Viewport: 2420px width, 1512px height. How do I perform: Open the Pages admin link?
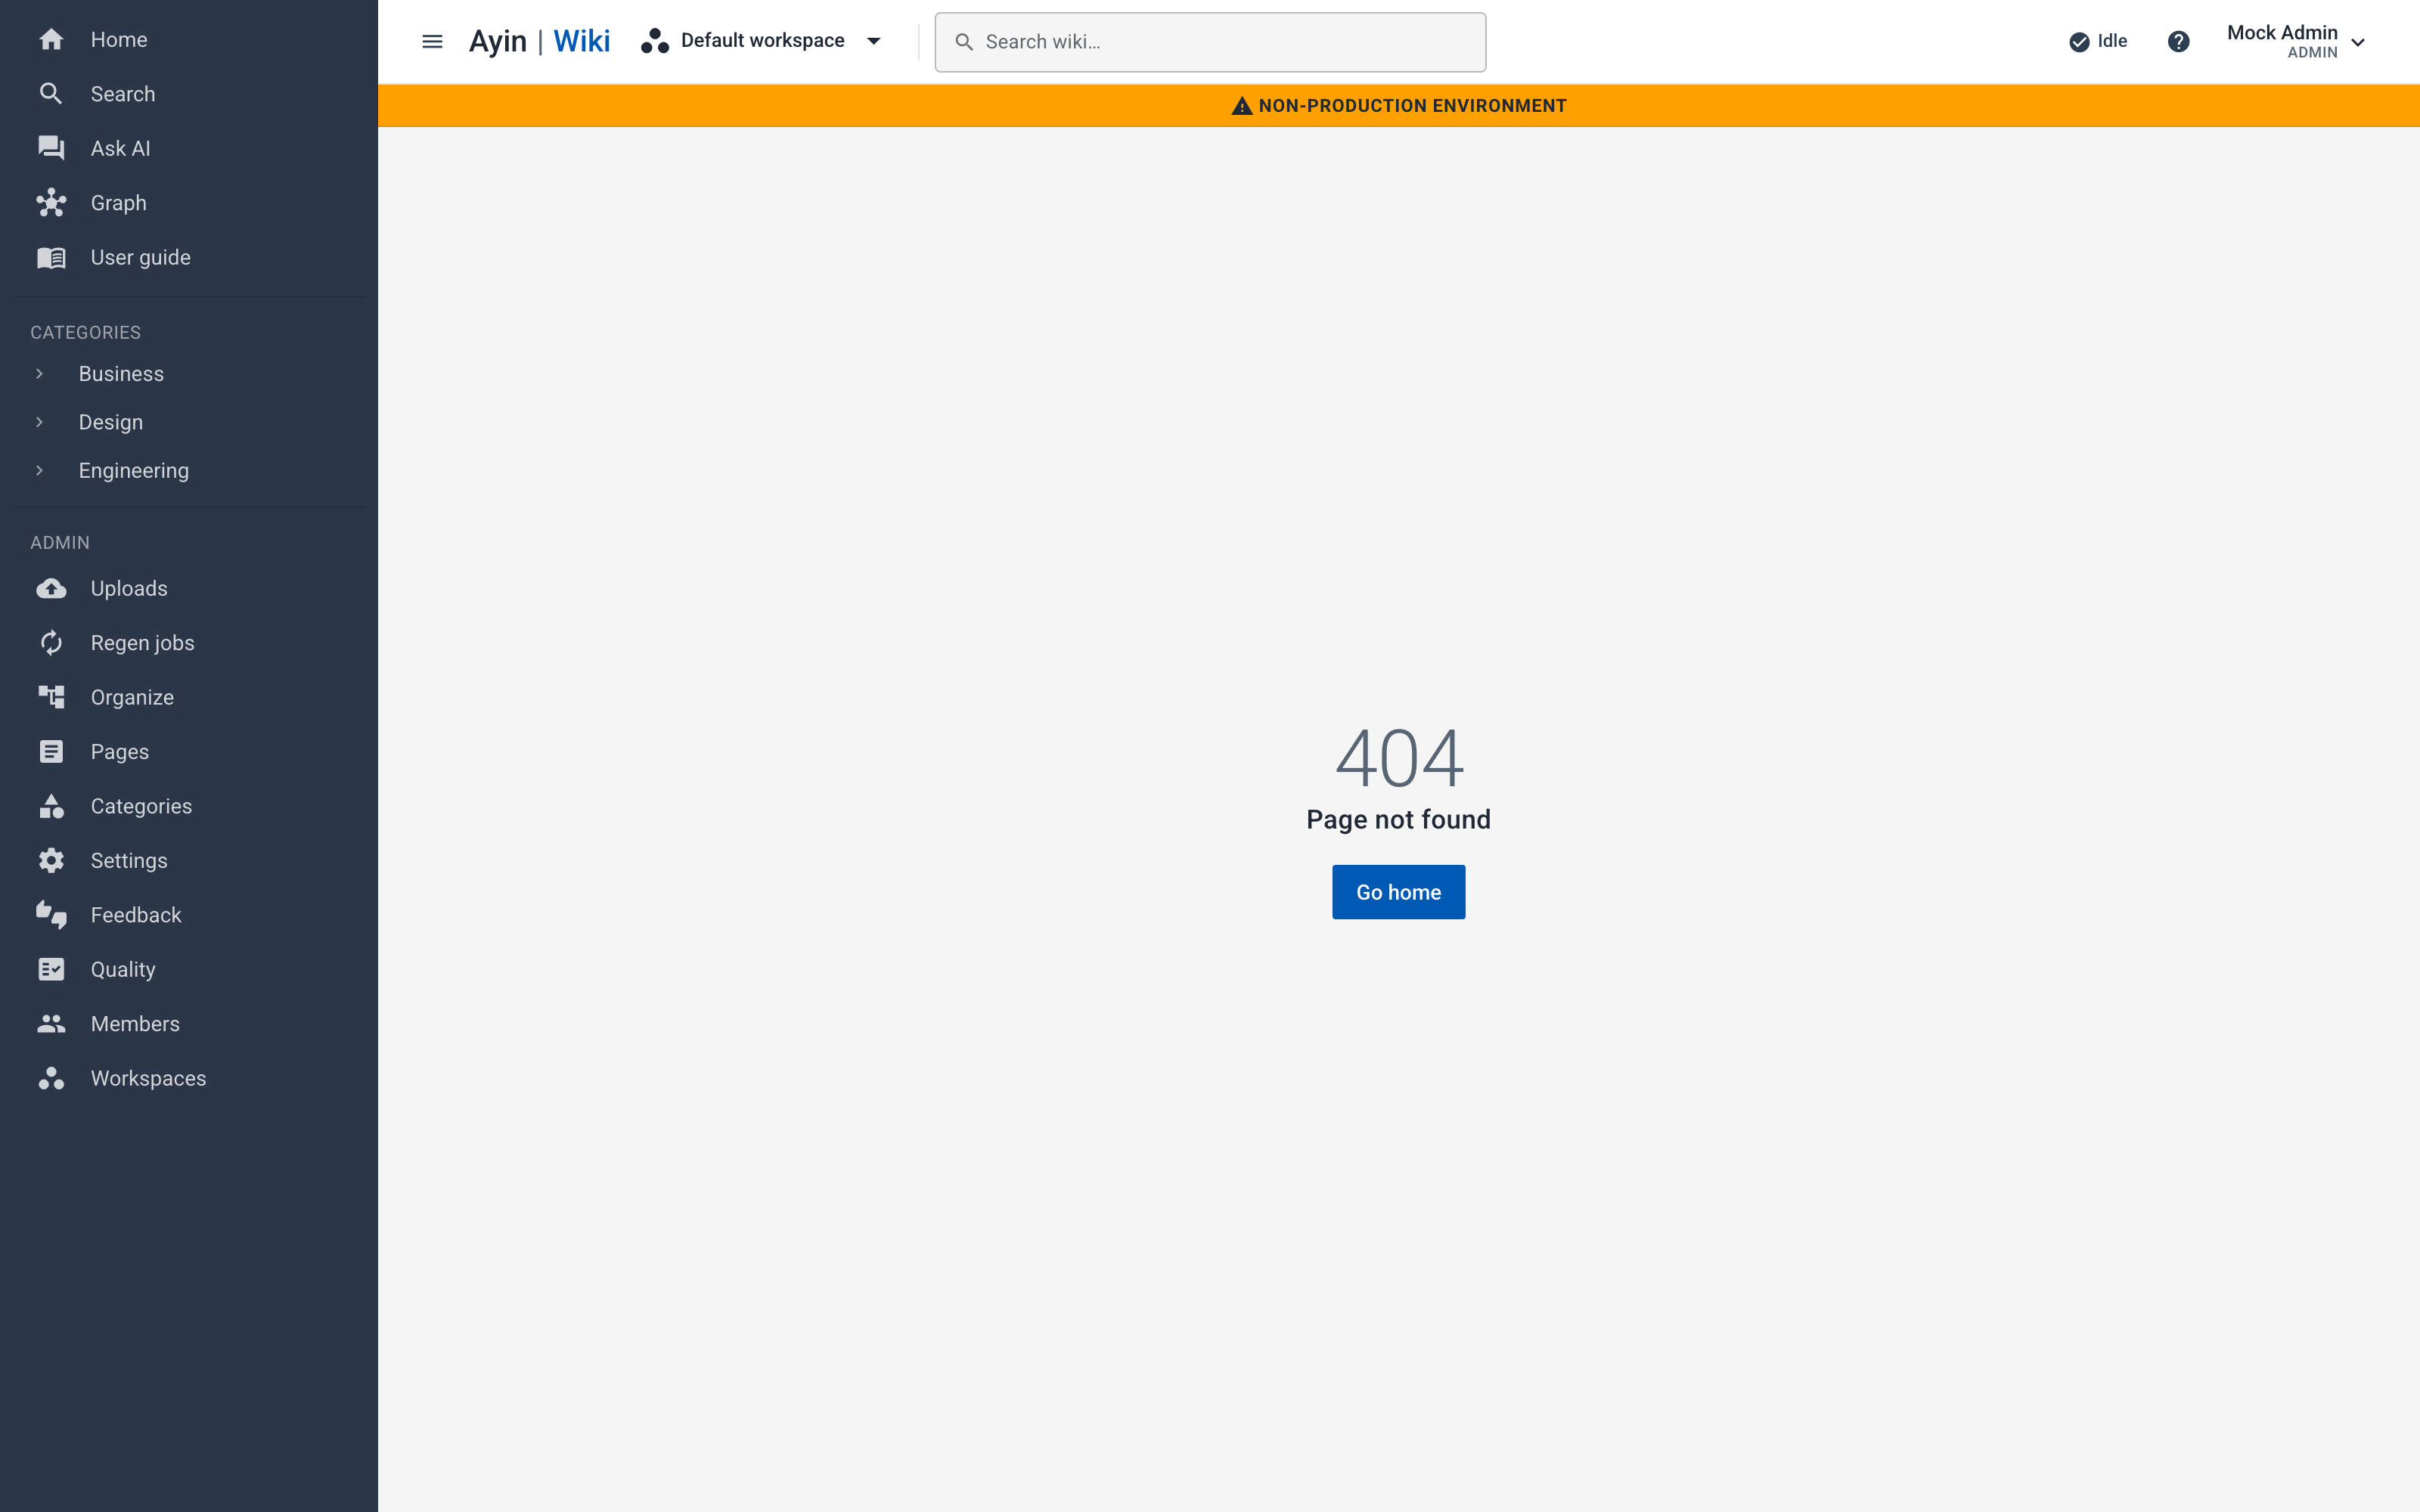point(189,752)
